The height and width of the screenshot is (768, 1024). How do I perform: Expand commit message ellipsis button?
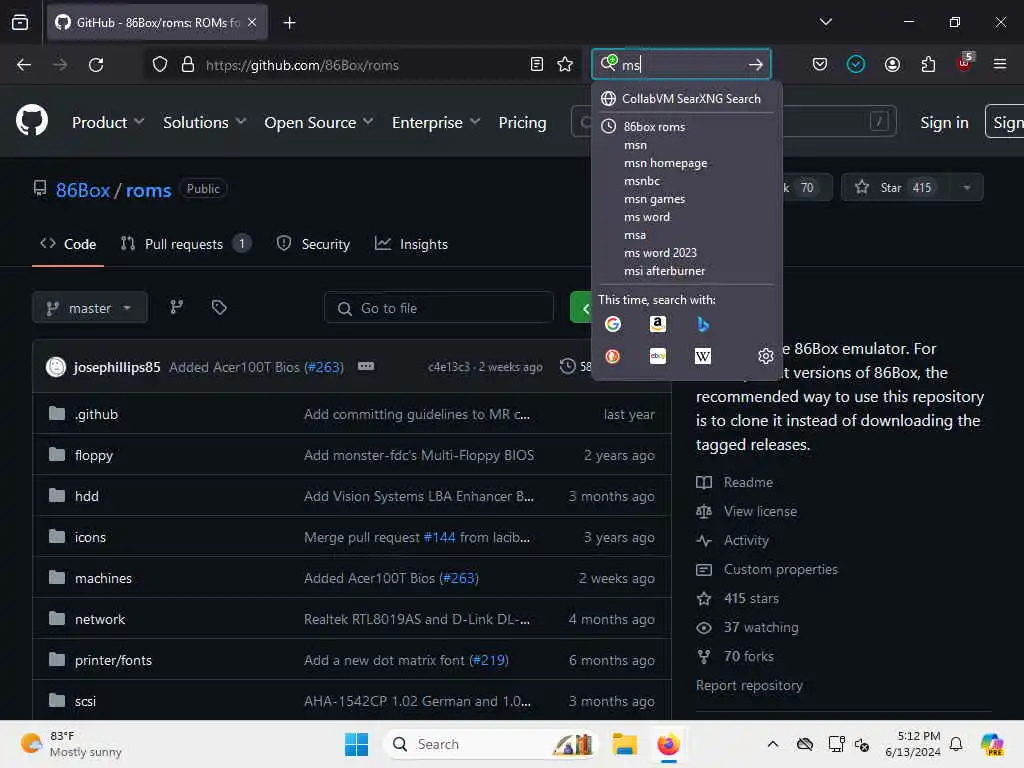[x=366, y=366]
